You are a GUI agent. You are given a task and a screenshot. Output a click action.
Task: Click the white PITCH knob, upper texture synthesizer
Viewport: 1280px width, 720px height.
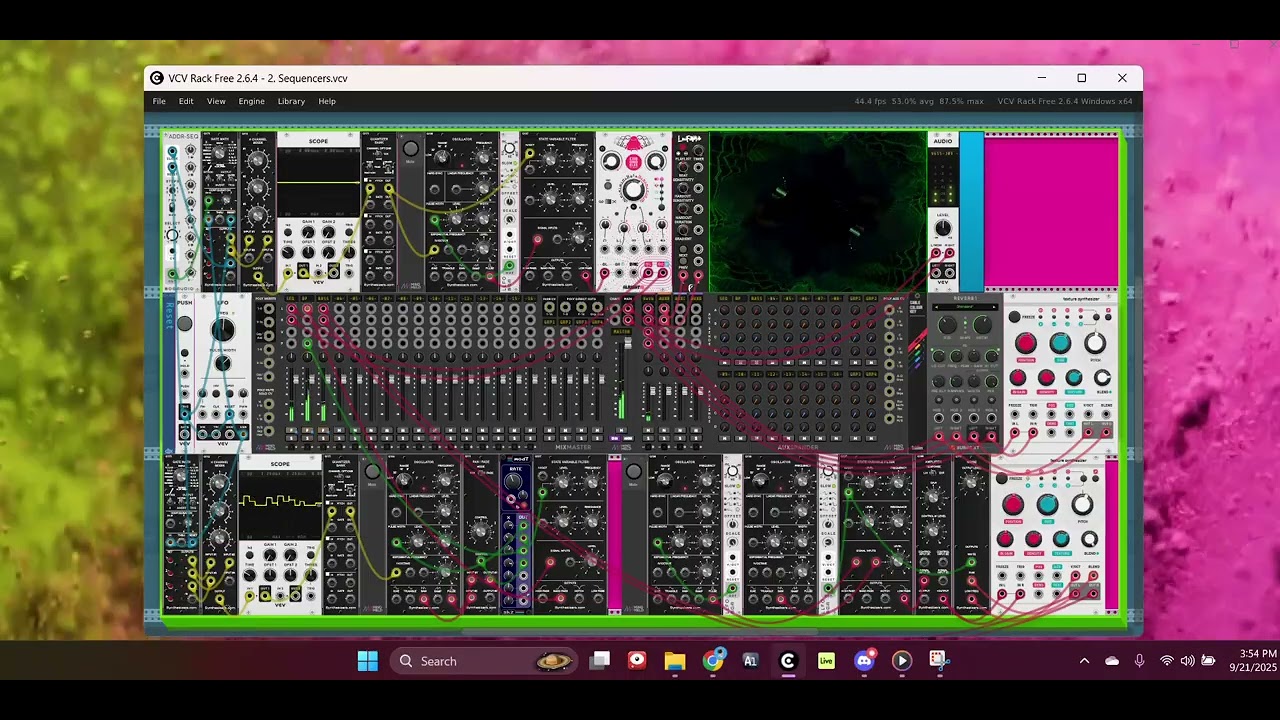1095,344
